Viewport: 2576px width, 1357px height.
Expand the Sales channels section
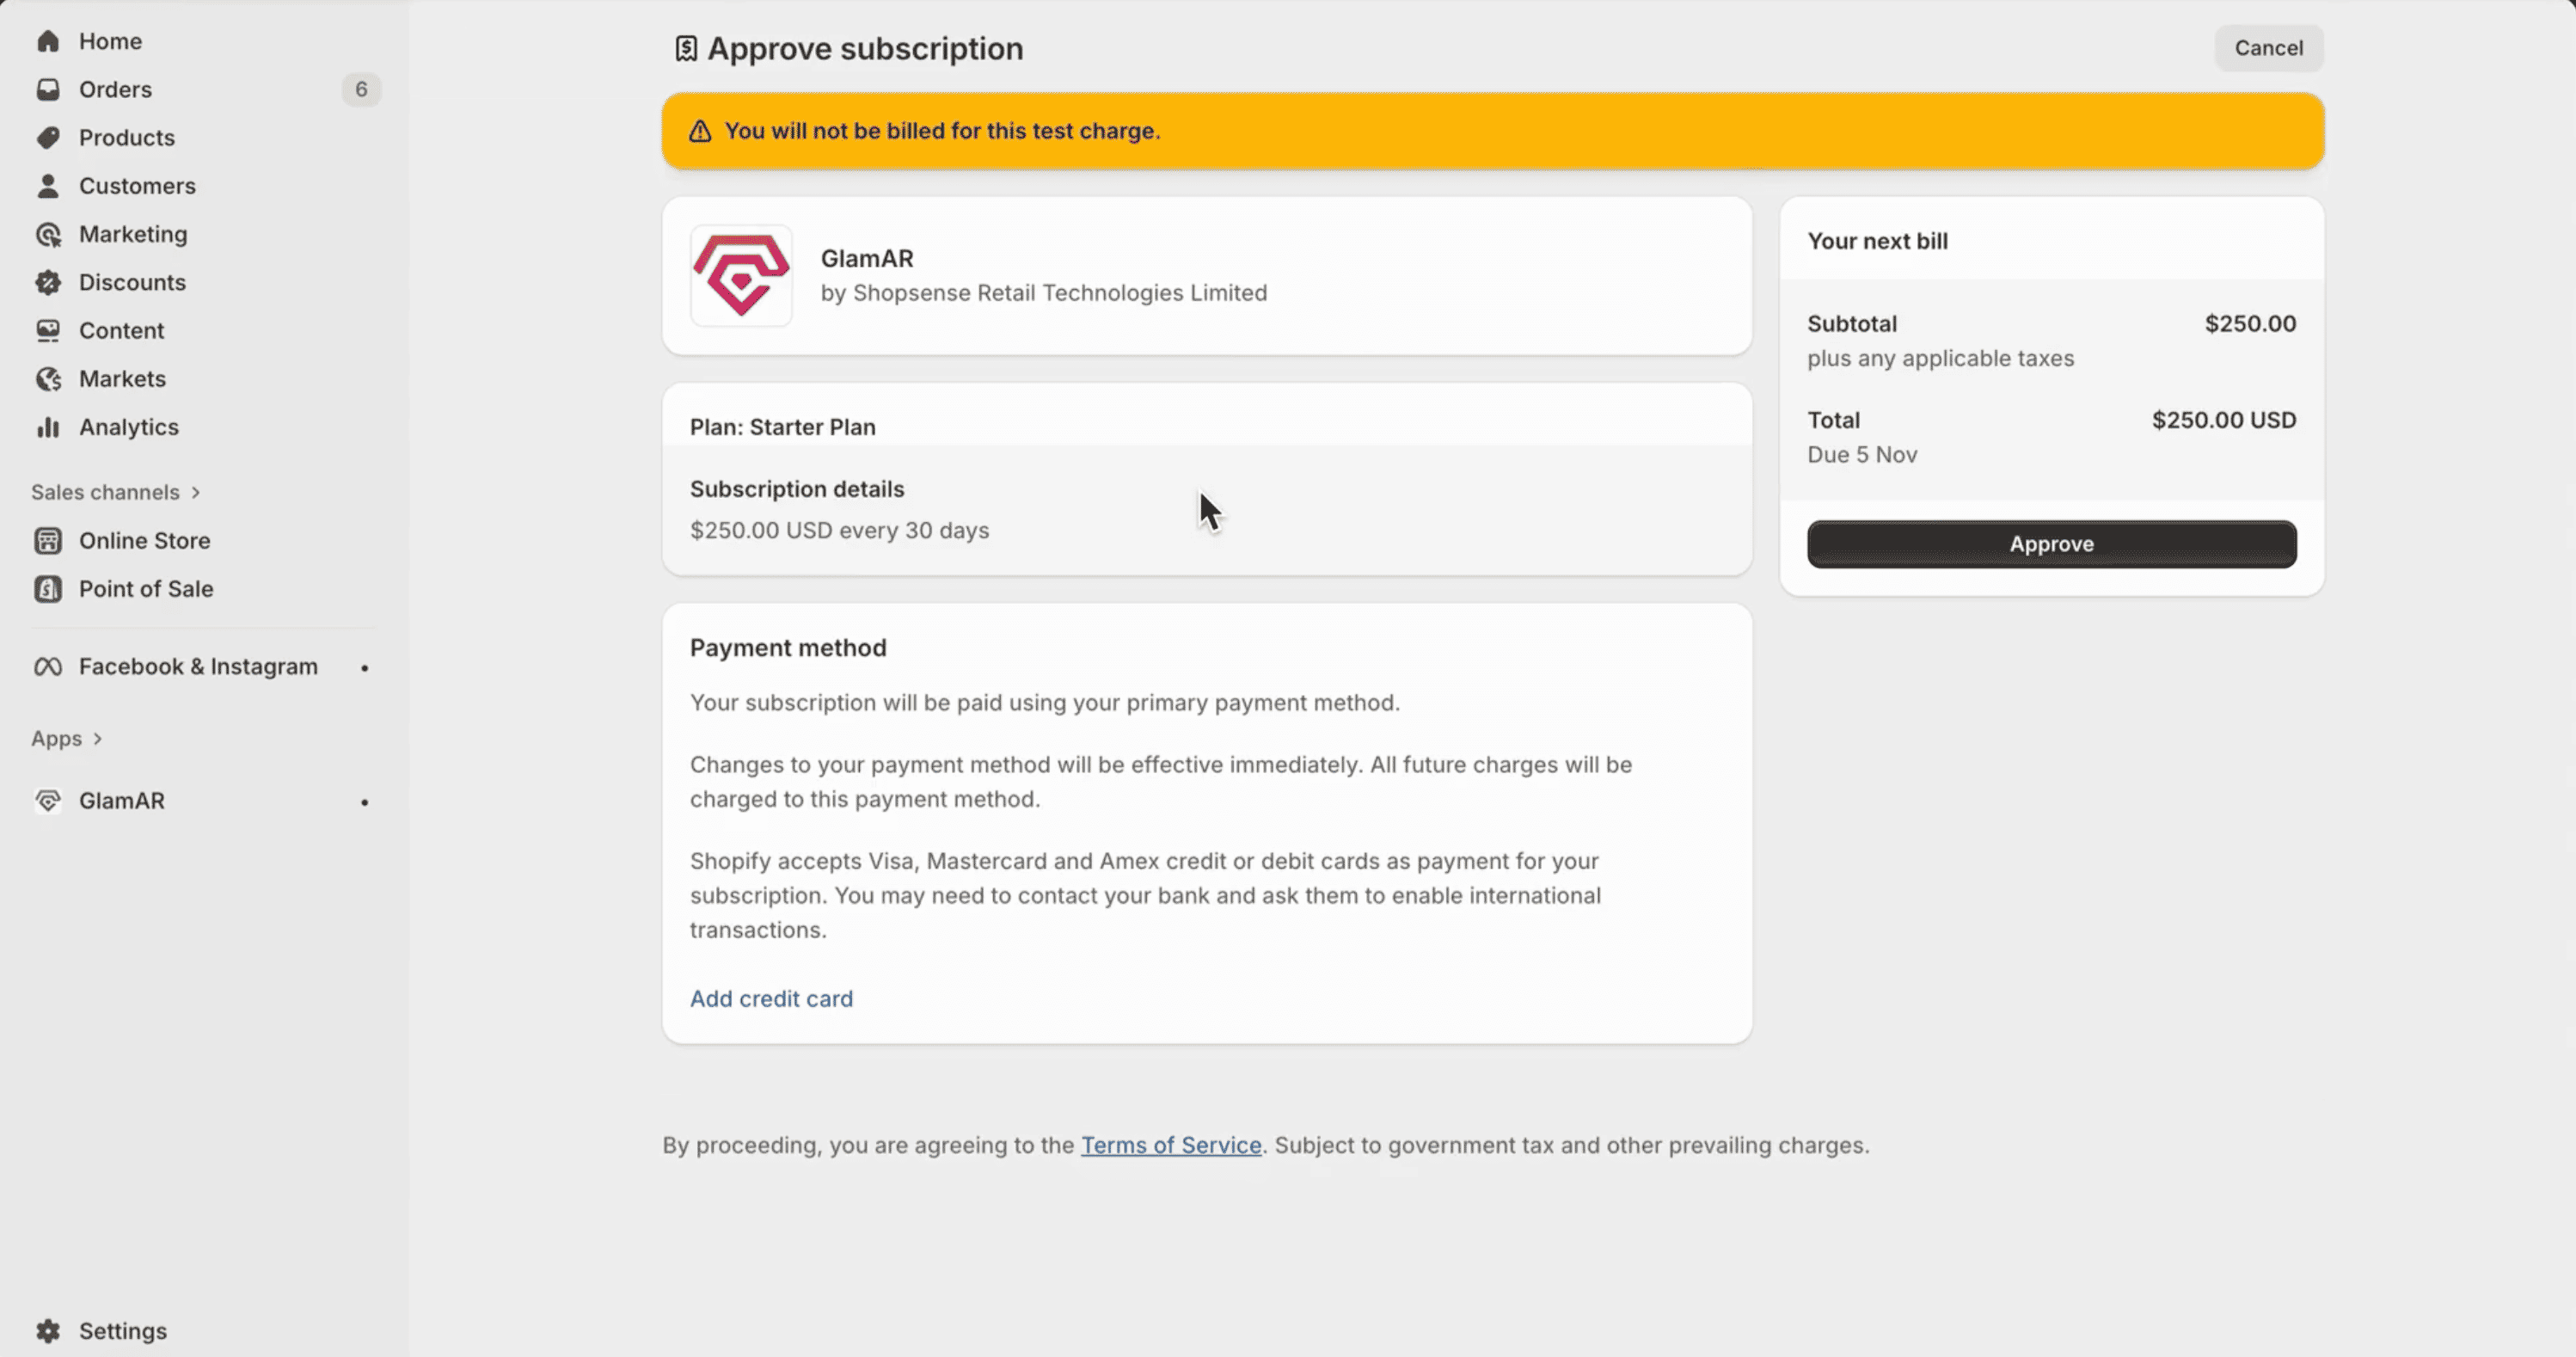pyautogui.click(x=196, y=492)
